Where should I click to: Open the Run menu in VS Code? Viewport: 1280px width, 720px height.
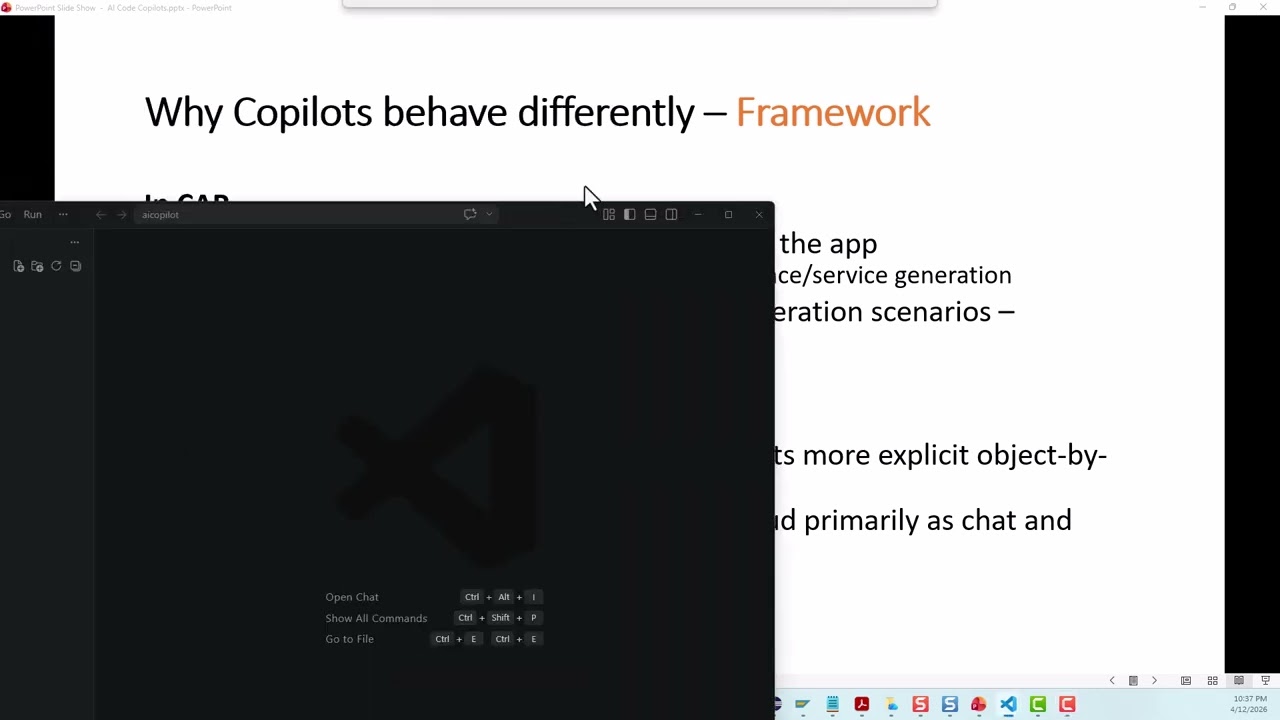point(33,214)
